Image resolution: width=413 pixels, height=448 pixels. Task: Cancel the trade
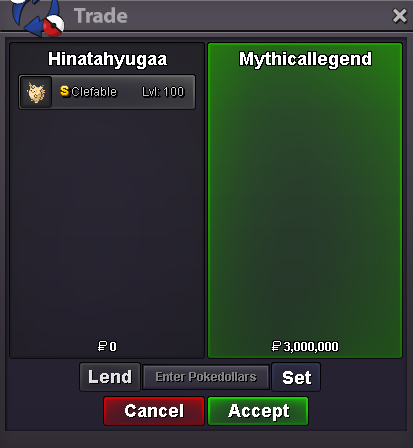(x=154, y=411)
